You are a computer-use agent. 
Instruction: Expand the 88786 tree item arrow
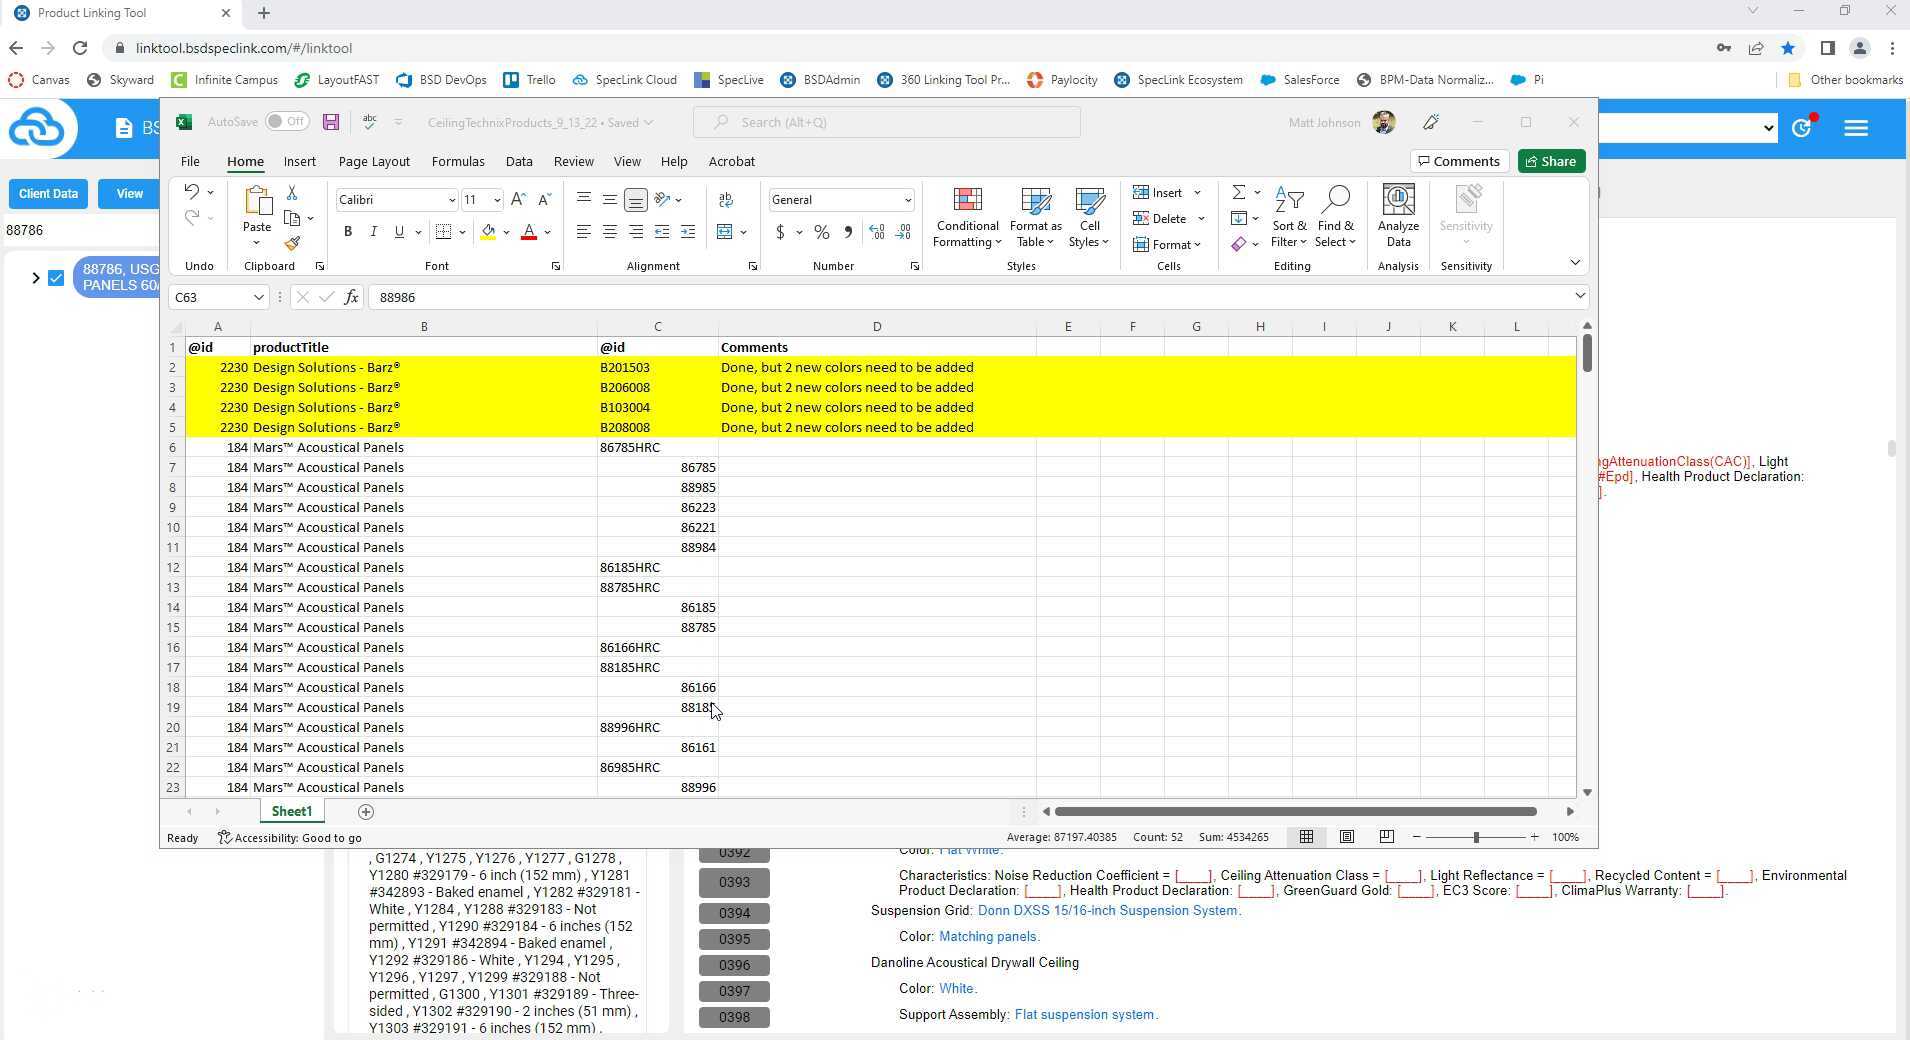pos(36,278)
